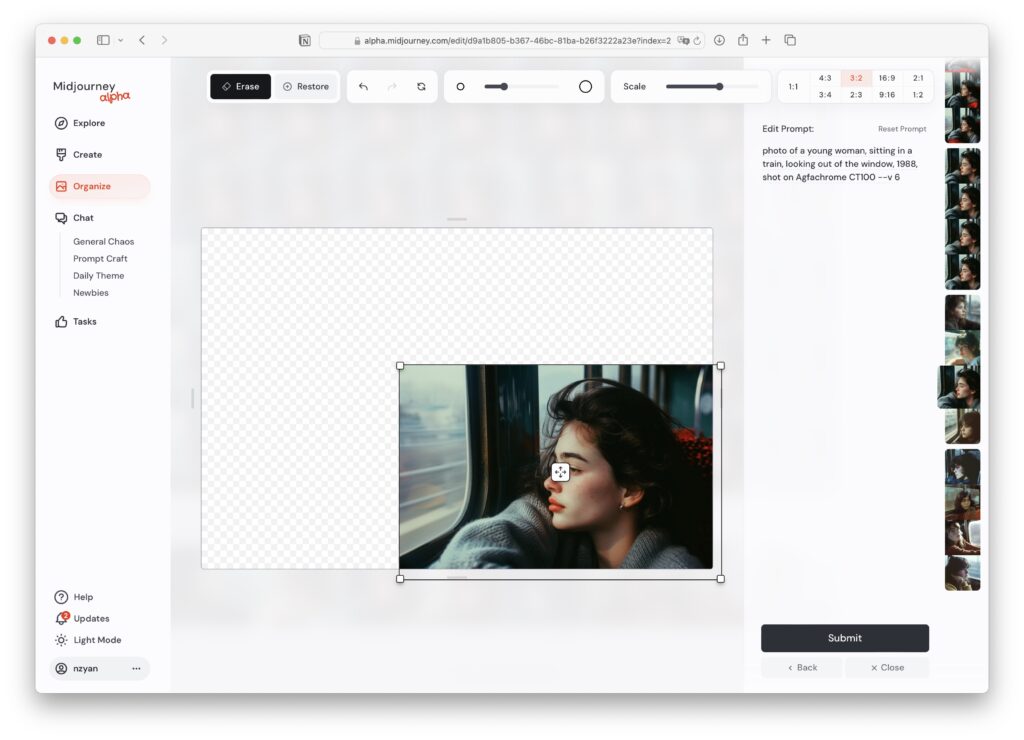1024x740 pixels.
Task: Click the top-left image resize handle
Action: [x=400, y=366]
